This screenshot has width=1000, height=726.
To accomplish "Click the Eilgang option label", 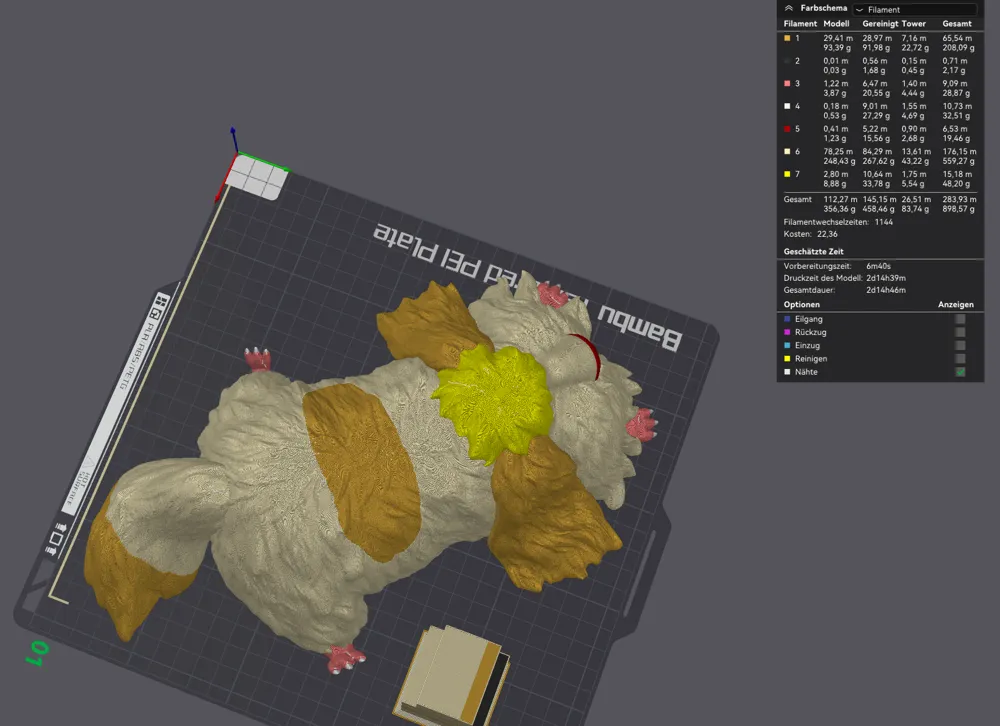I will point(808,319).
